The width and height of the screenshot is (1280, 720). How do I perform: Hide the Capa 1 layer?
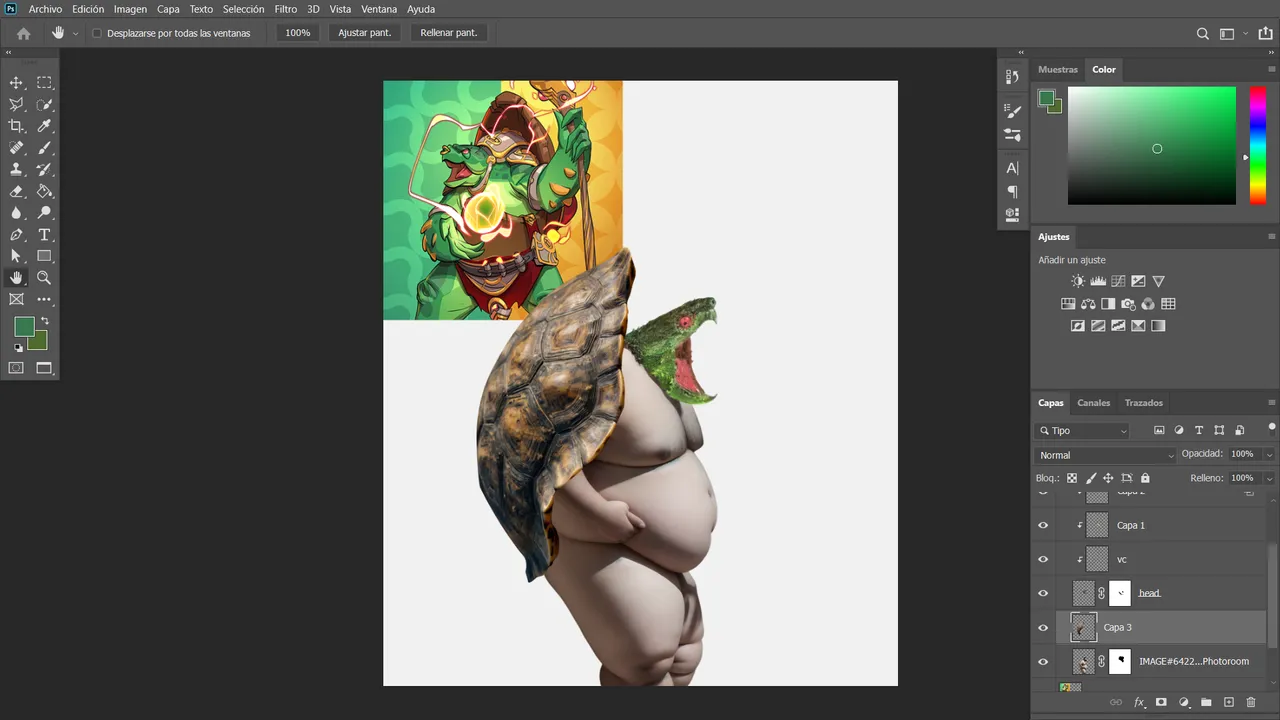tap(1043, 525)
